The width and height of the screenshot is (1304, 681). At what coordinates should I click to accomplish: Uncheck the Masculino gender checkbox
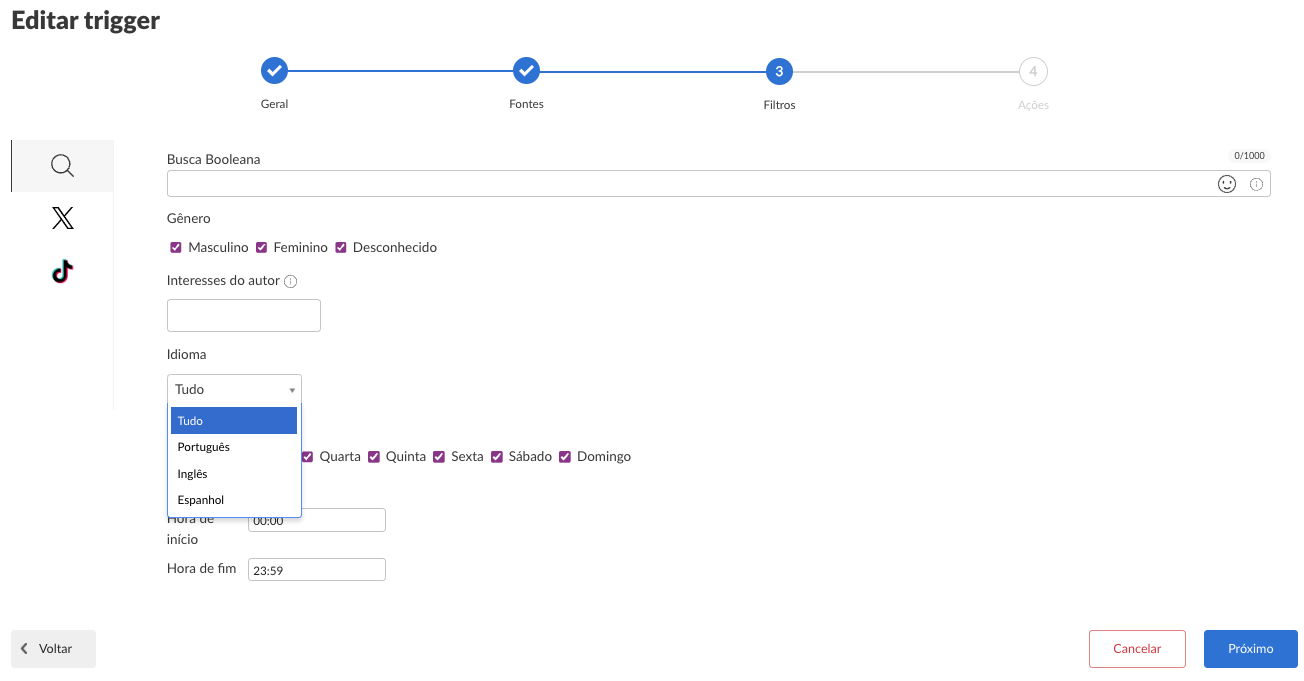[x=176, y=247]
